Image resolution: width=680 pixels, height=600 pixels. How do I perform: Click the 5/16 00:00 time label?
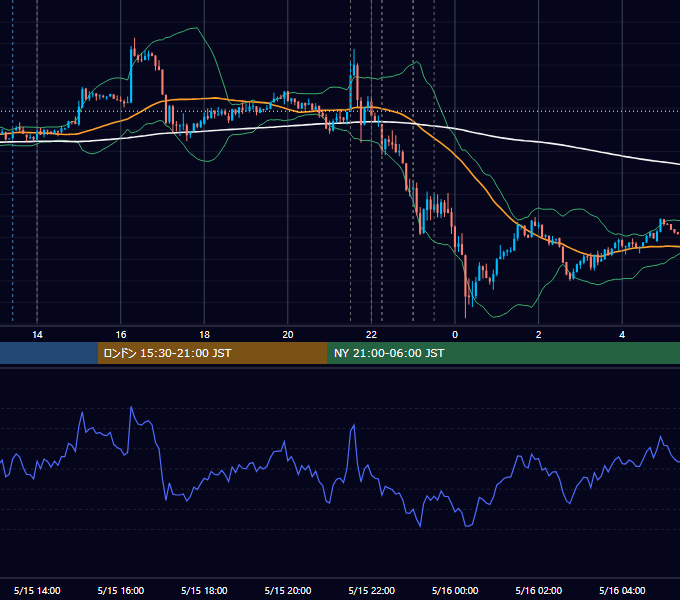click(455, 590)
